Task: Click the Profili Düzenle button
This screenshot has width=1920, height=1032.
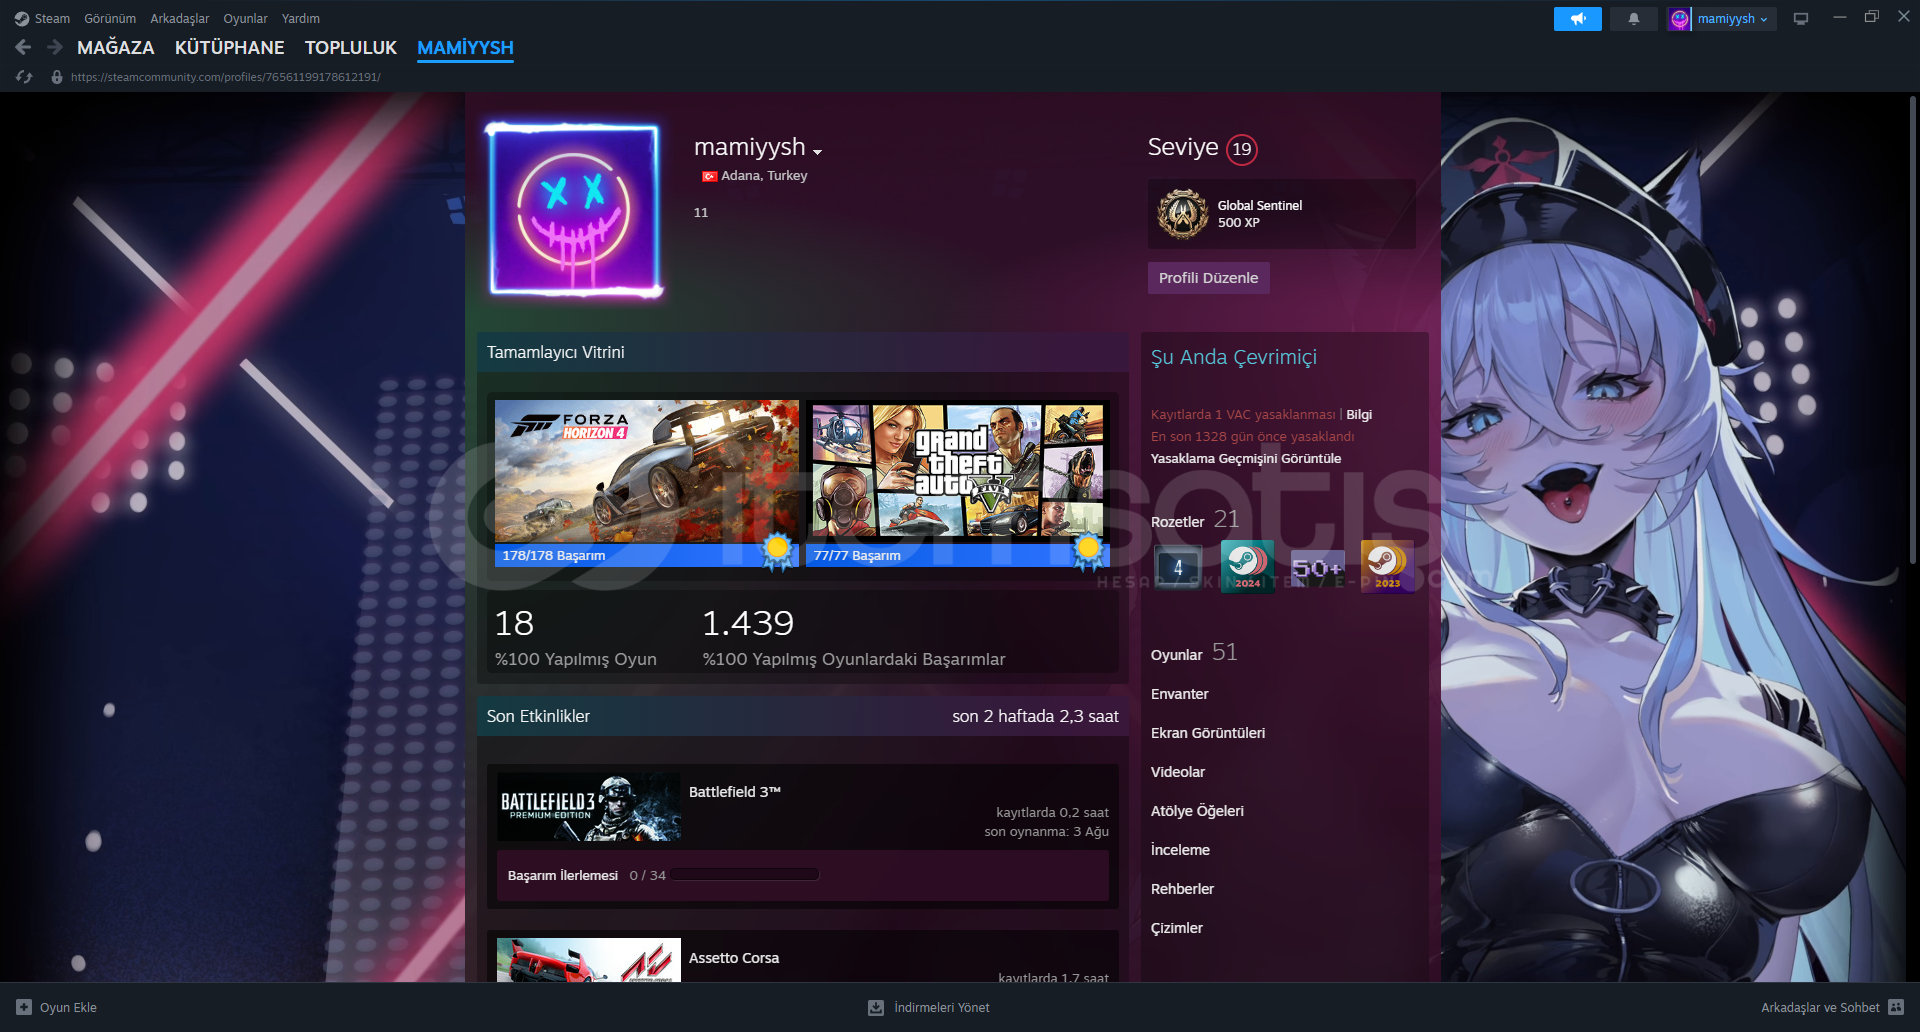Action: [1208, 278]
